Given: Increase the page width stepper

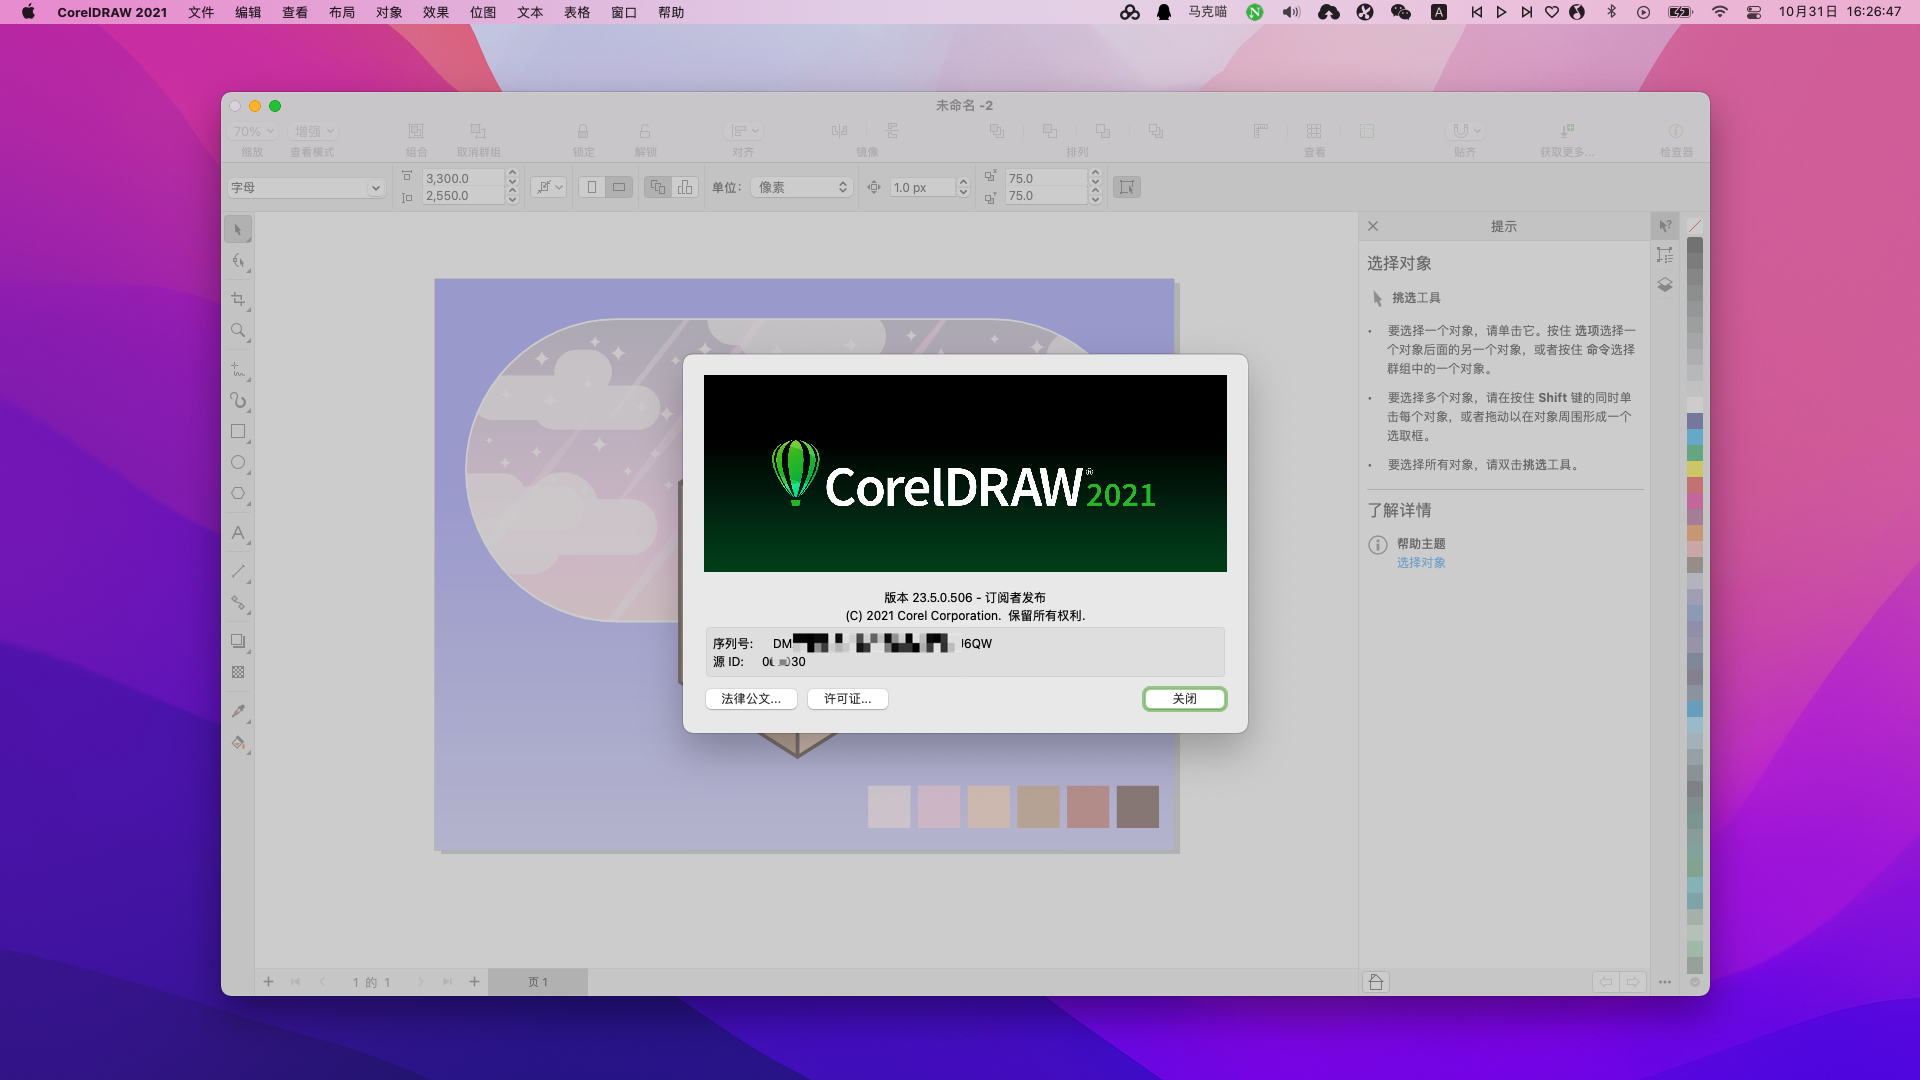Looking at the screenshot, I should [x=512, y=173].
